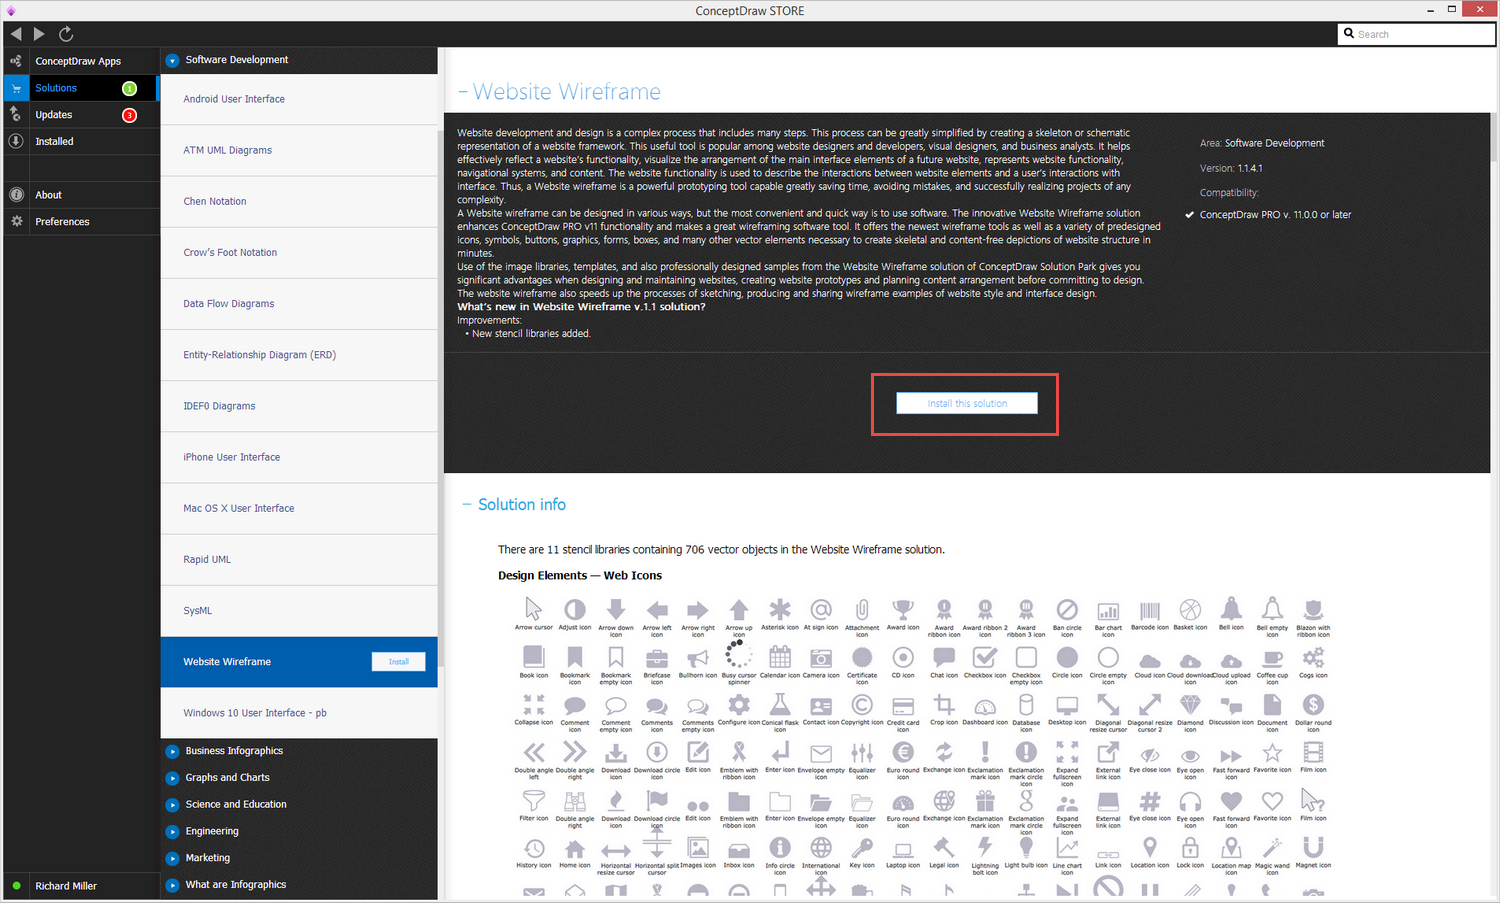This screenshot has width=1500, height=903.
Task: Collapse the Solution info section
Action: pyautogui.click(x=467, y=505)
